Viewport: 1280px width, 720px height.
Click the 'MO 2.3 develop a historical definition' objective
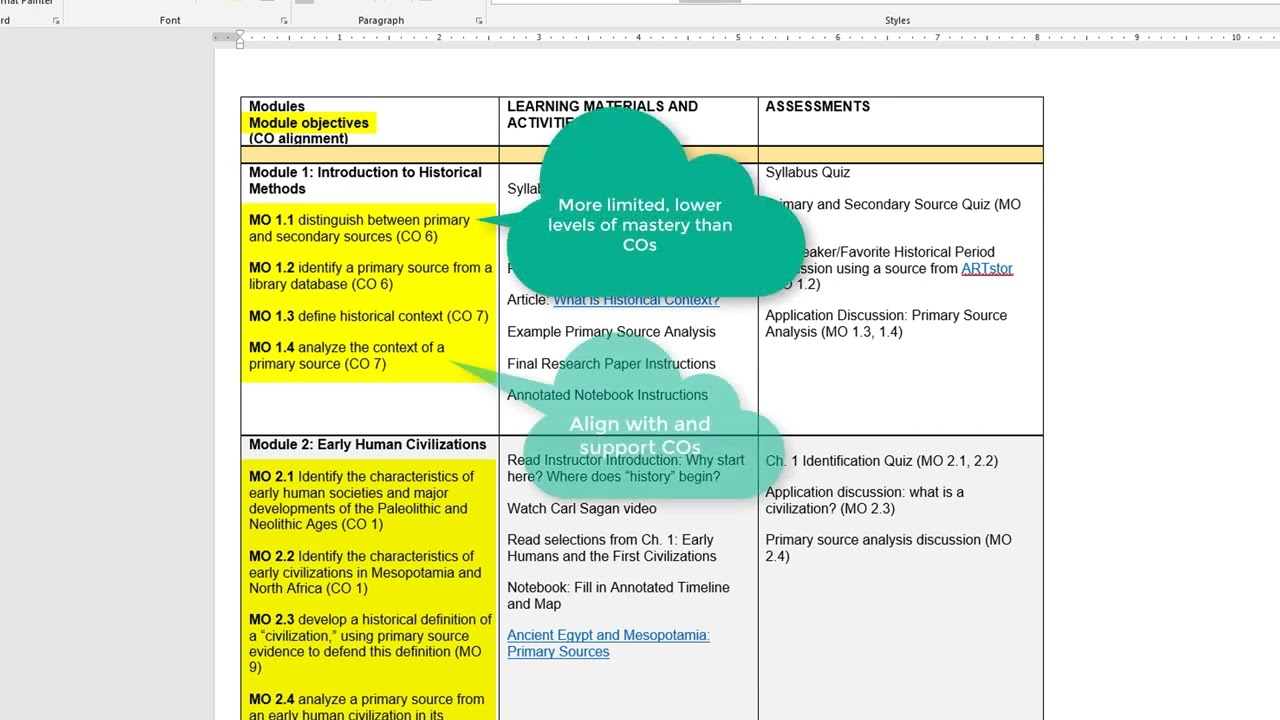tap(370, 644)
